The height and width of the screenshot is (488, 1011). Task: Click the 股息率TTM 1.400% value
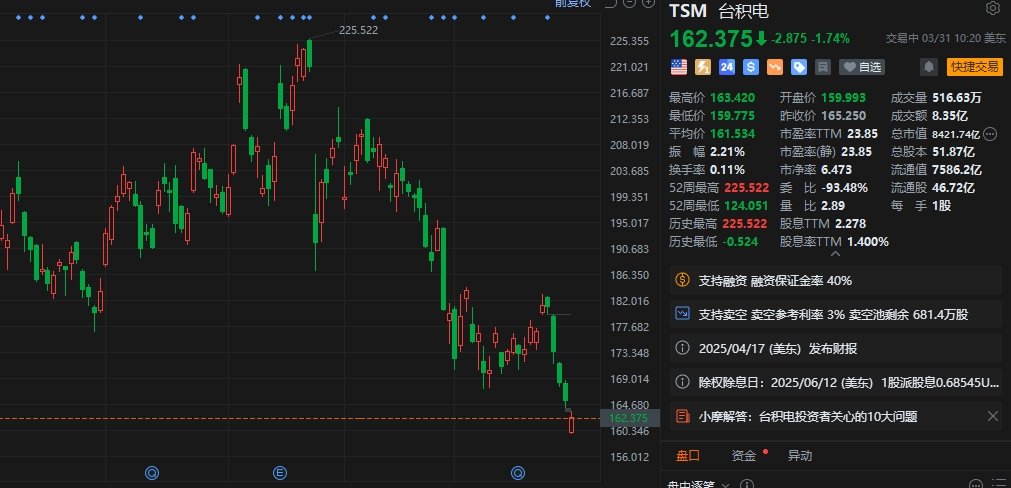pyautogui.click(x=868, y=242)
